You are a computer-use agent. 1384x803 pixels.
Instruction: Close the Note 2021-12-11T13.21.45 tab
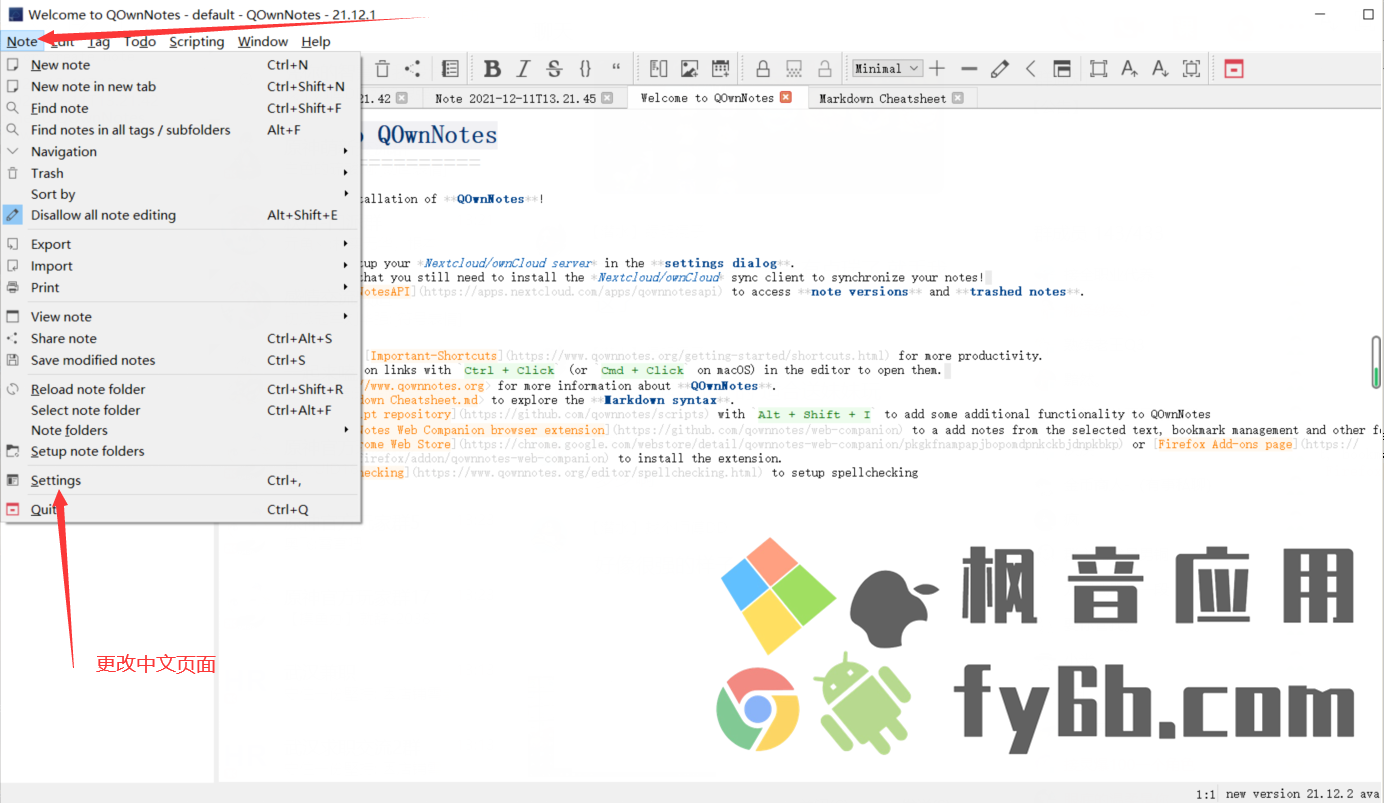click(x=608, y=98)
